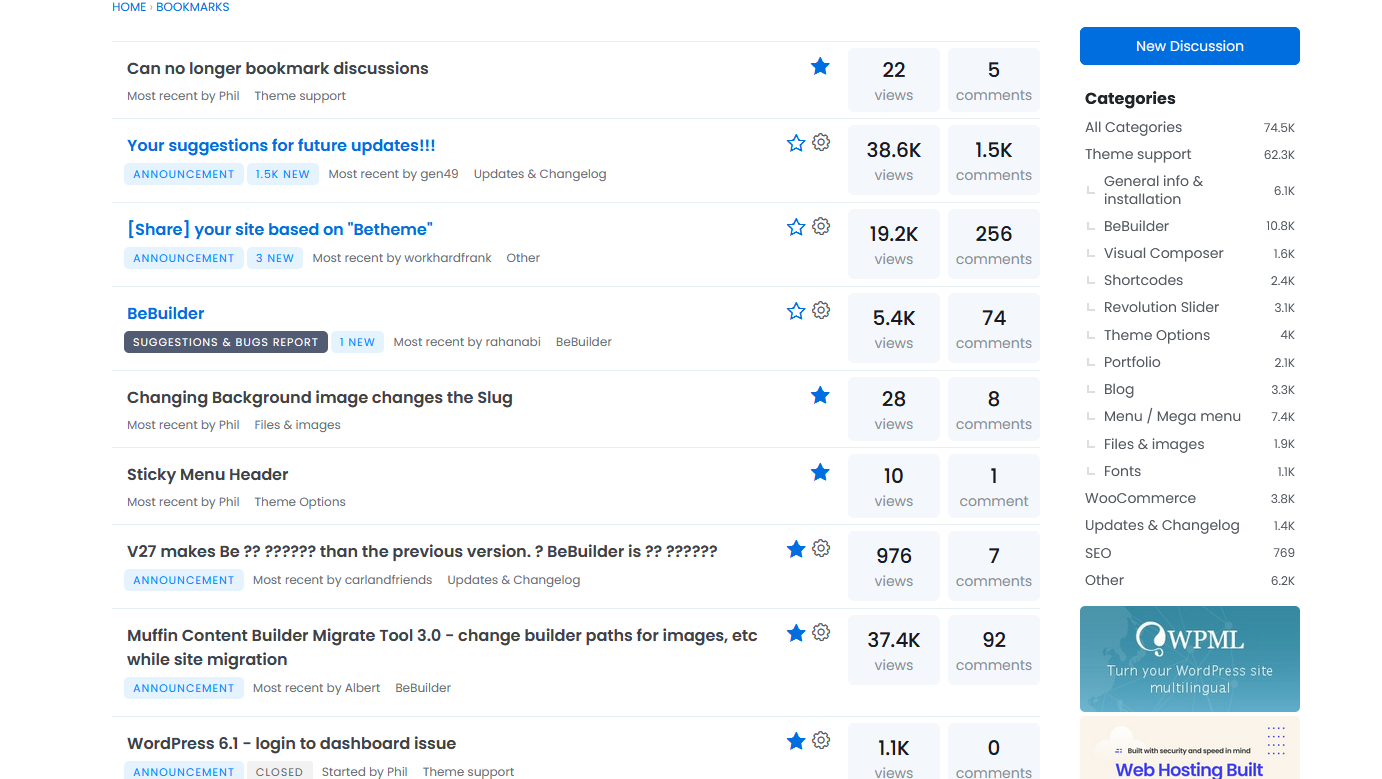
Task: Open gear options for Muffin Content Builder discussion
Action: [x=821, y=633]
